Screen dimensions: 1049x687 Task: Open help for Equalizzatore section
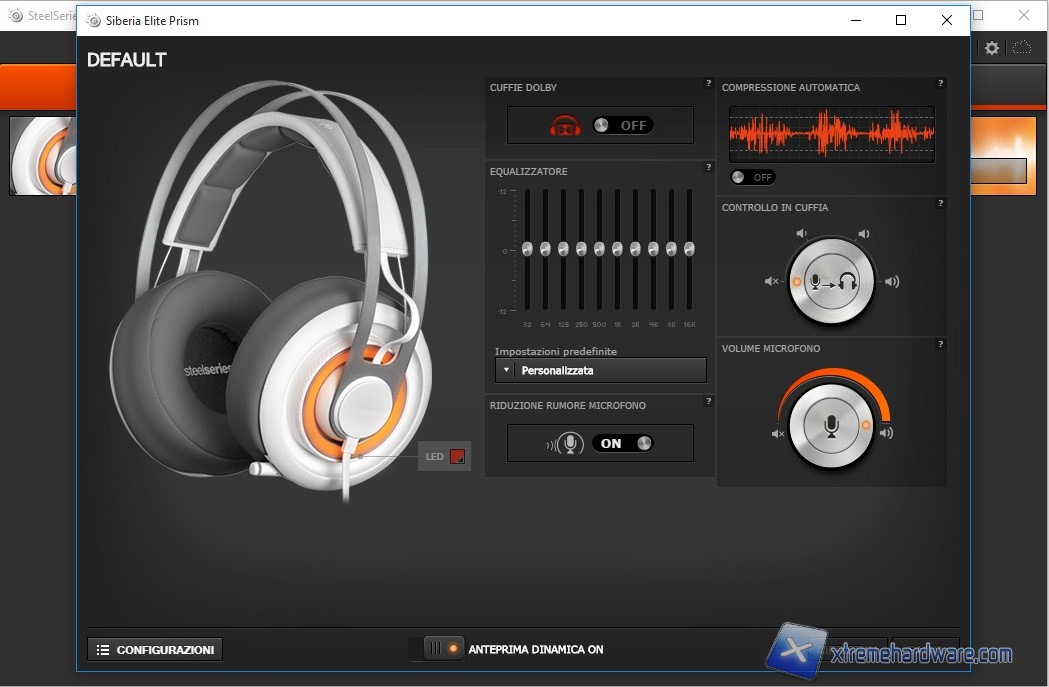(708, 168)
